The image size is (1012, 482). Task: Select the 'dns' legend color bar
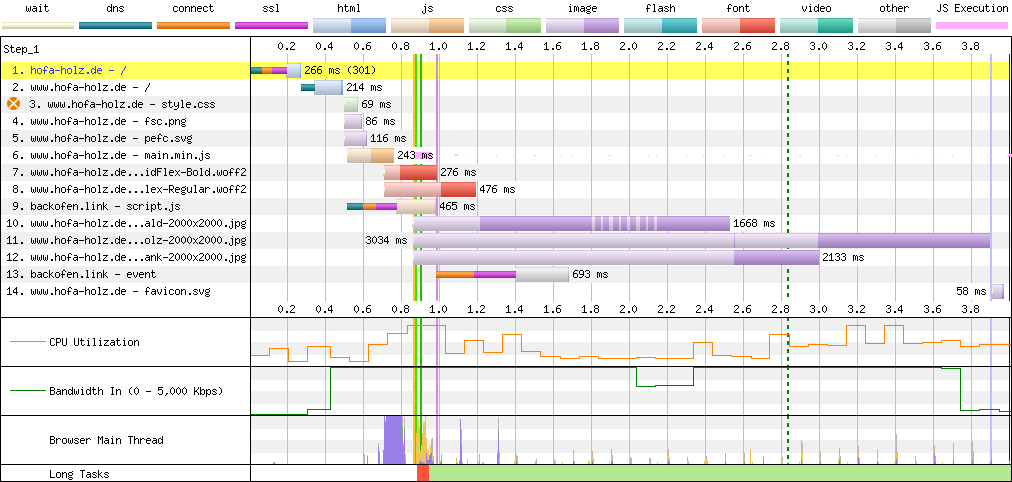(116, 26)
